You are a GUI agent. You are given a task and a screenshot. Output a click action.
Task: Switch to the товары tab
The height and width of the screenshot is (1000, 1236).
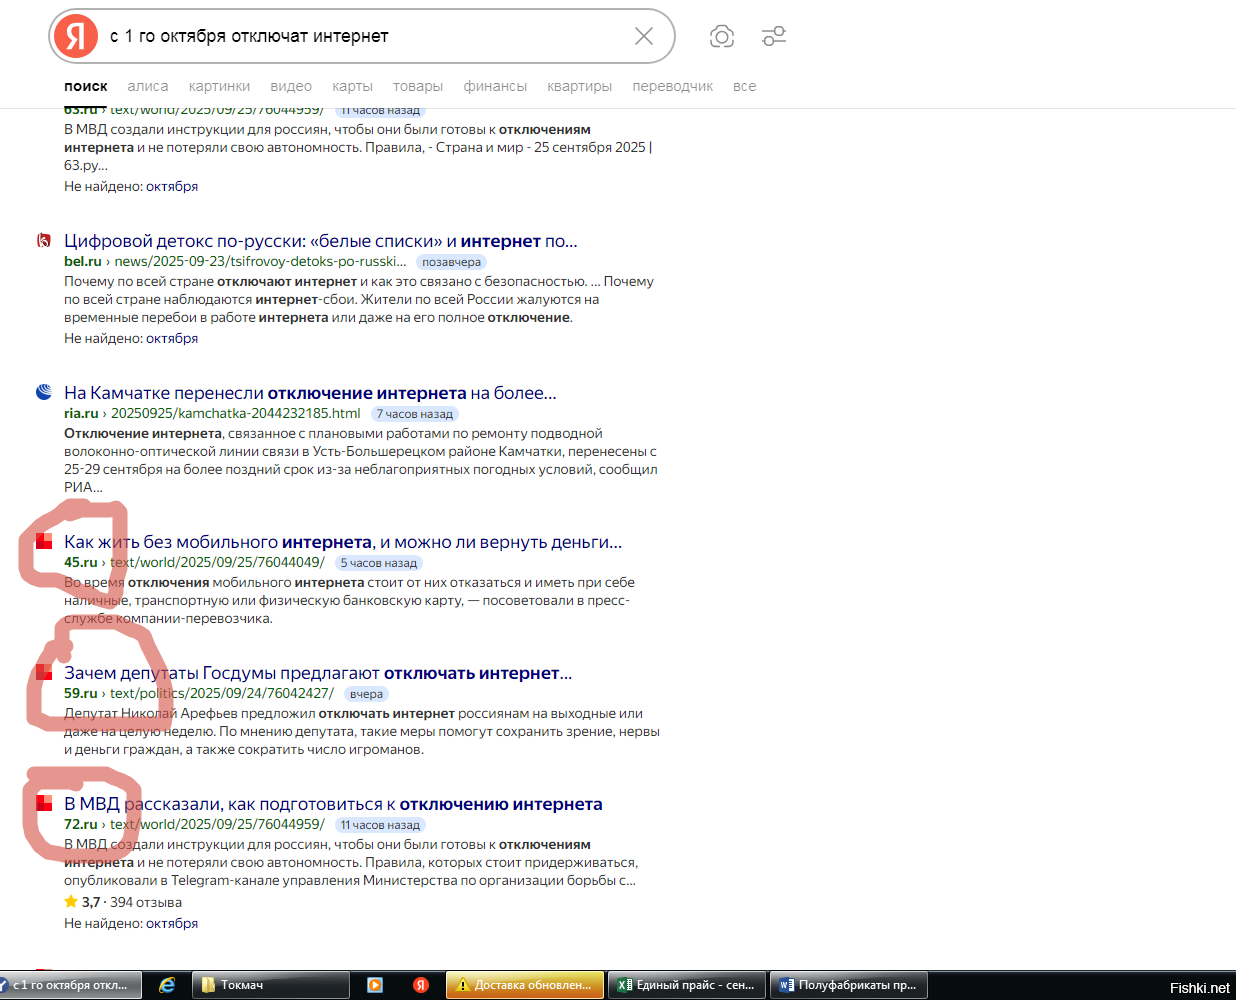418,86
